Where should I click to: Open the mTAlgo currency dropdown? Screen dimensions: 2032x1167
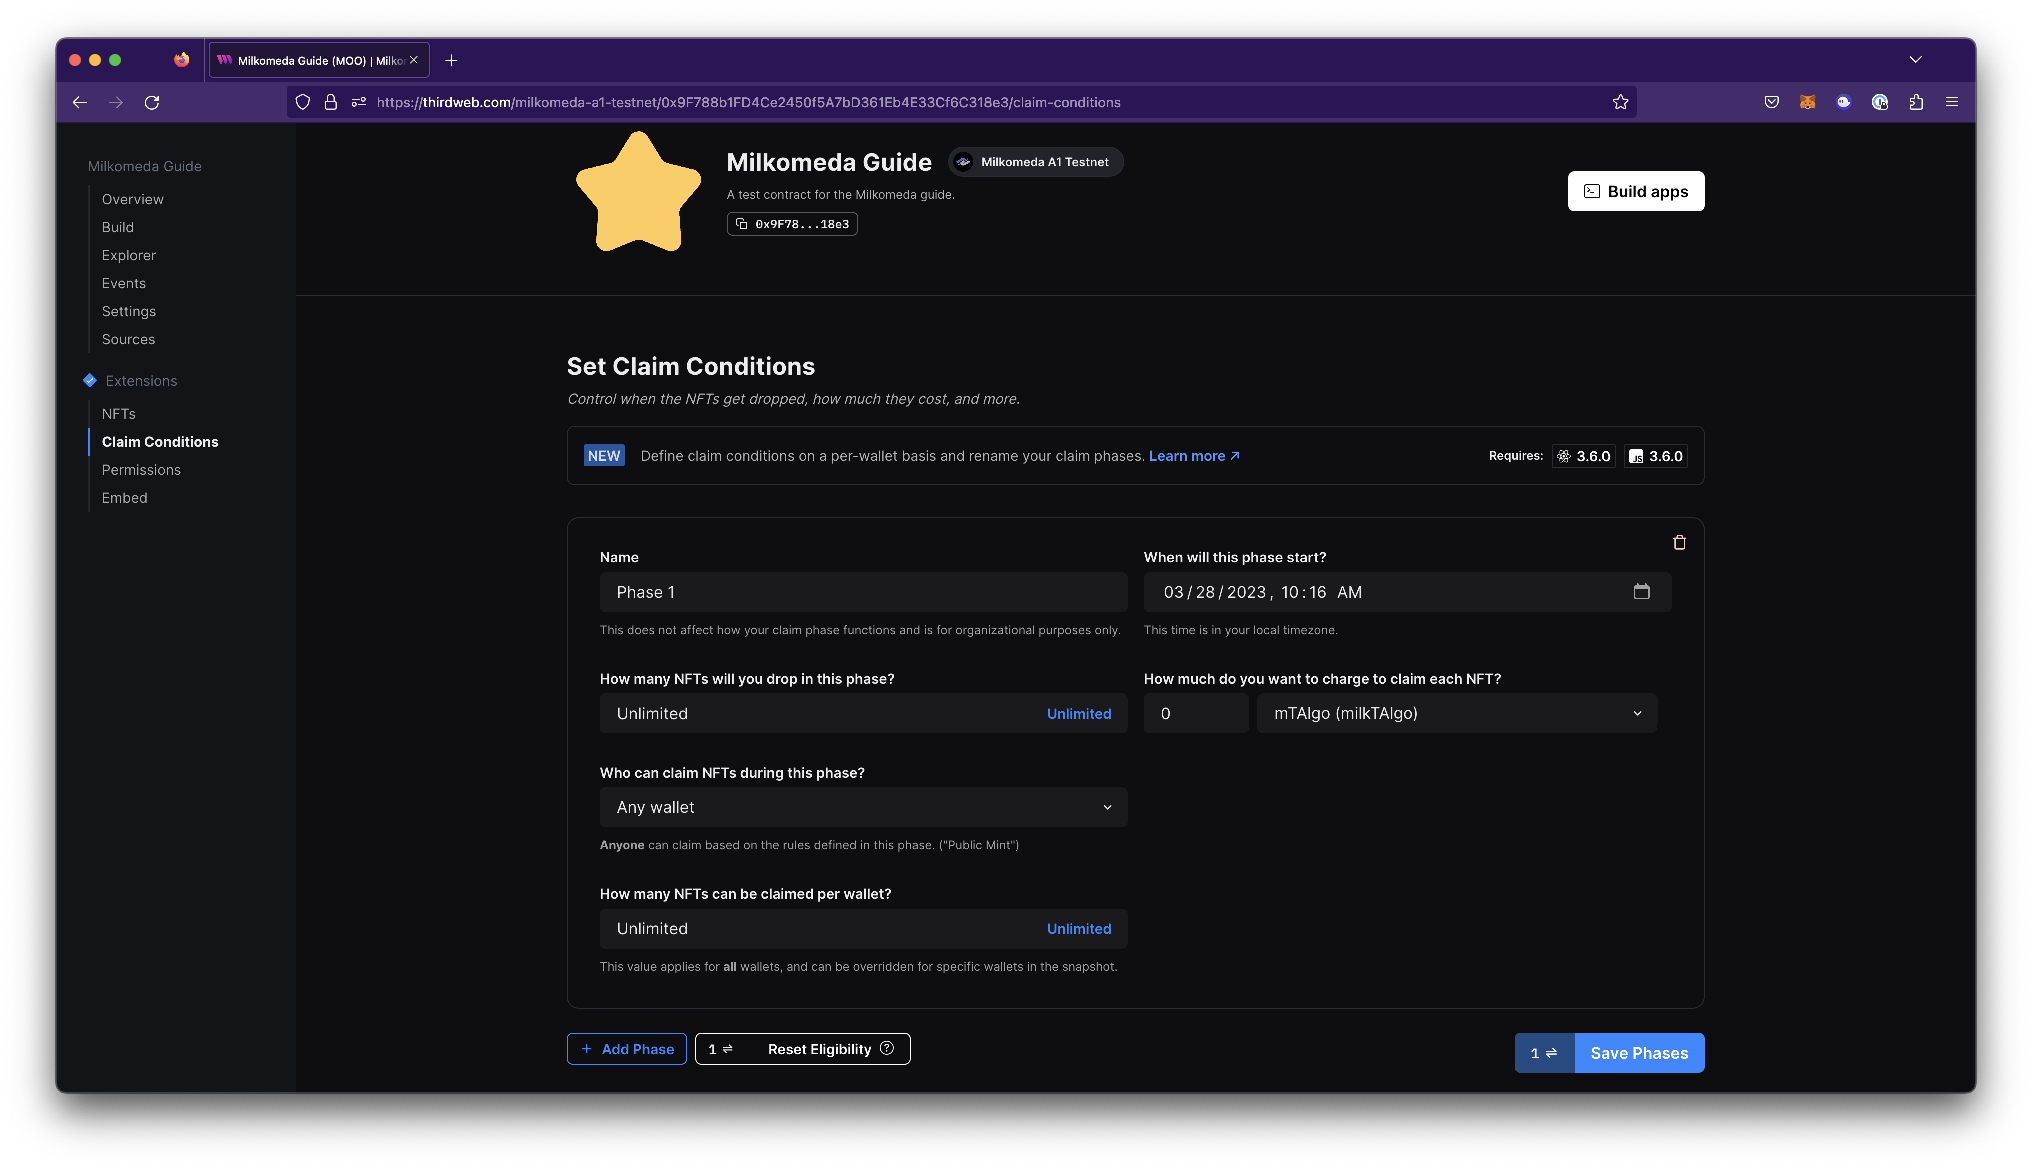(x=1456, y=713)
